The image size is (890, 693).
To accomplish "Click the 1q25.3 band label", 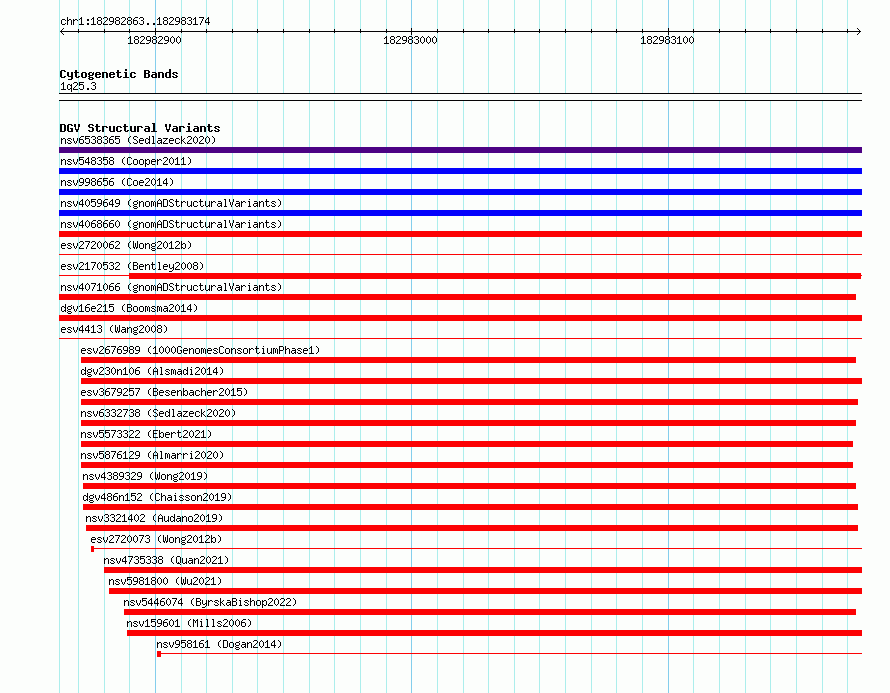I will click(x=78, y=86).
